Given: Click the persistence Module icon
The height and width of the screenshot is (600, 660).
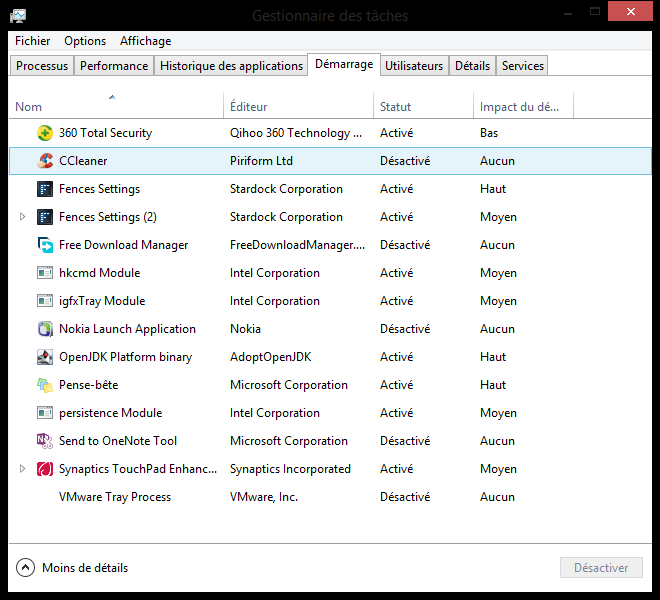Looking at the screenshot, I should tap(45, 413).
